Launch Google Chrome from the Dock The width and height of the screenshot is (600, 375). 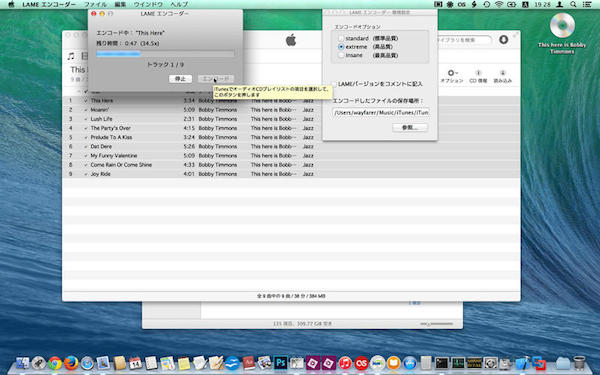55,363
